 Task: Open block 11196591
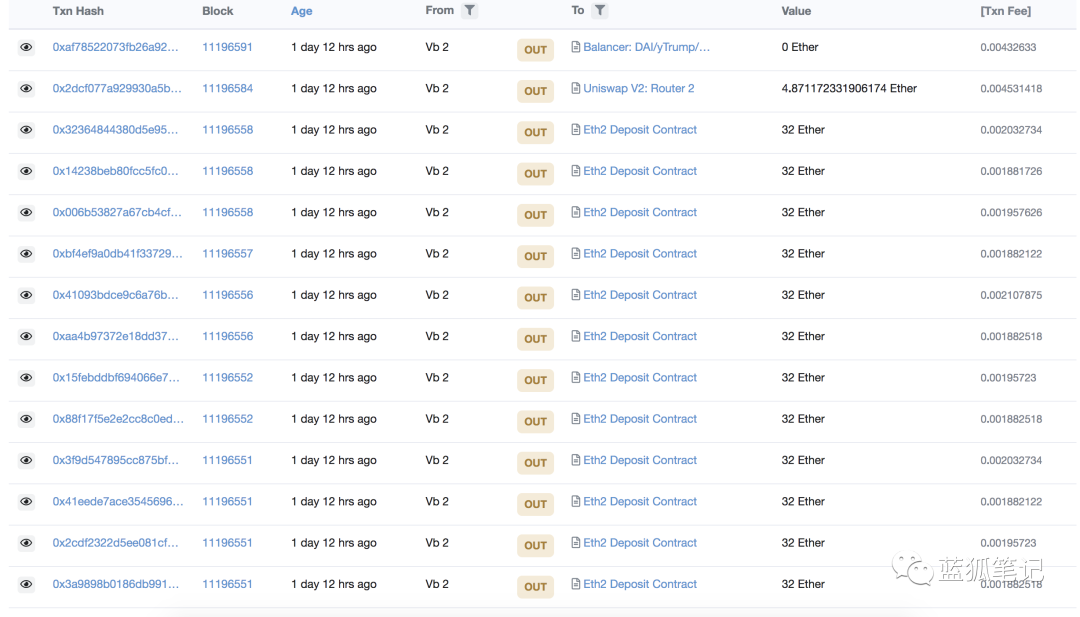pos(227,48)
